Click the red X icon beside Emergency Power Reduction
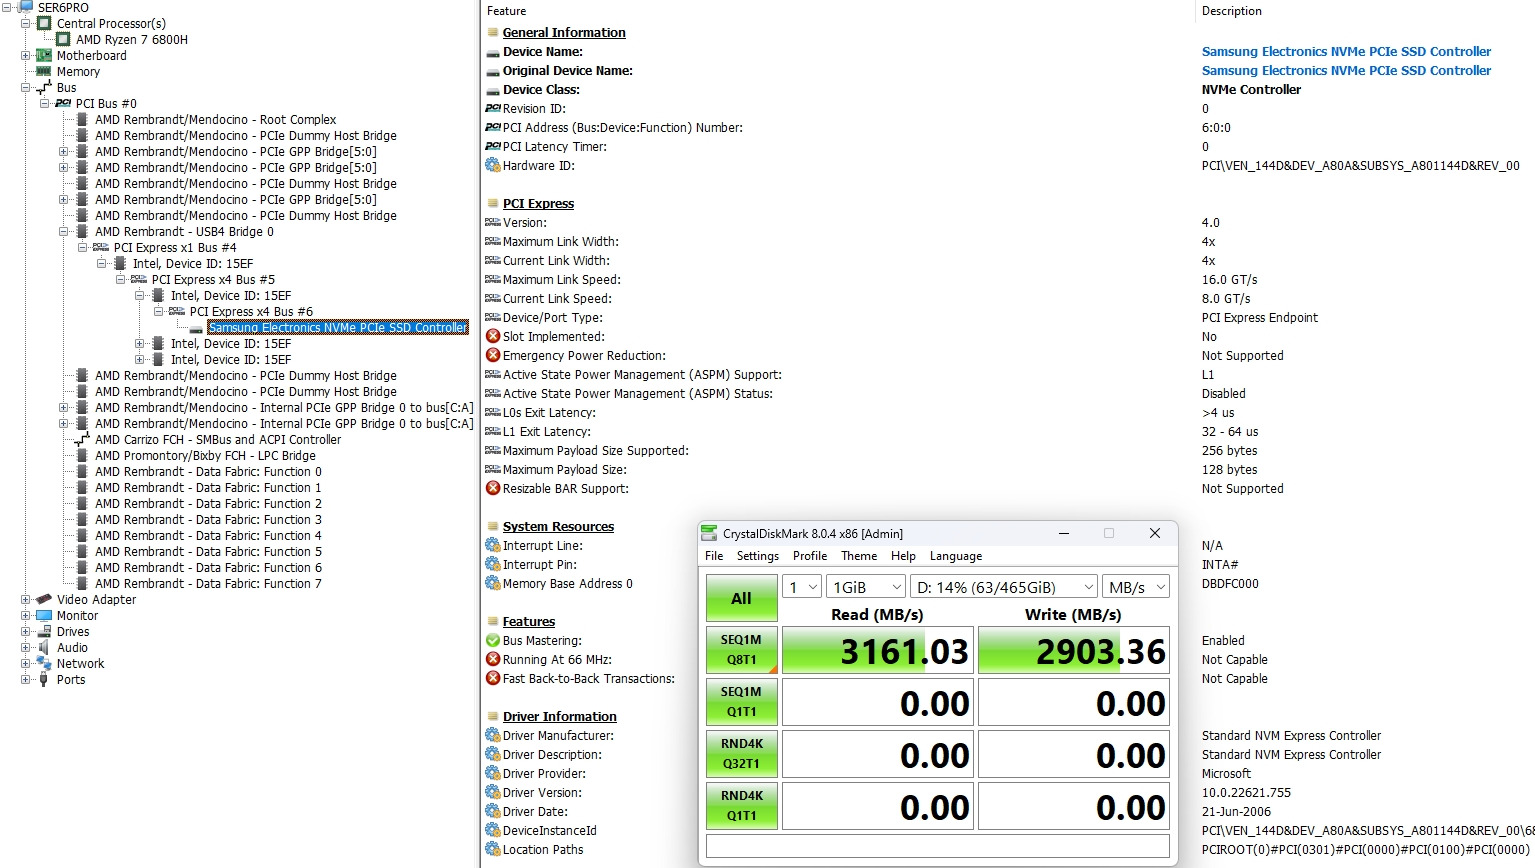This screenshot has width=1535, height=868. (x=493, y=355)
